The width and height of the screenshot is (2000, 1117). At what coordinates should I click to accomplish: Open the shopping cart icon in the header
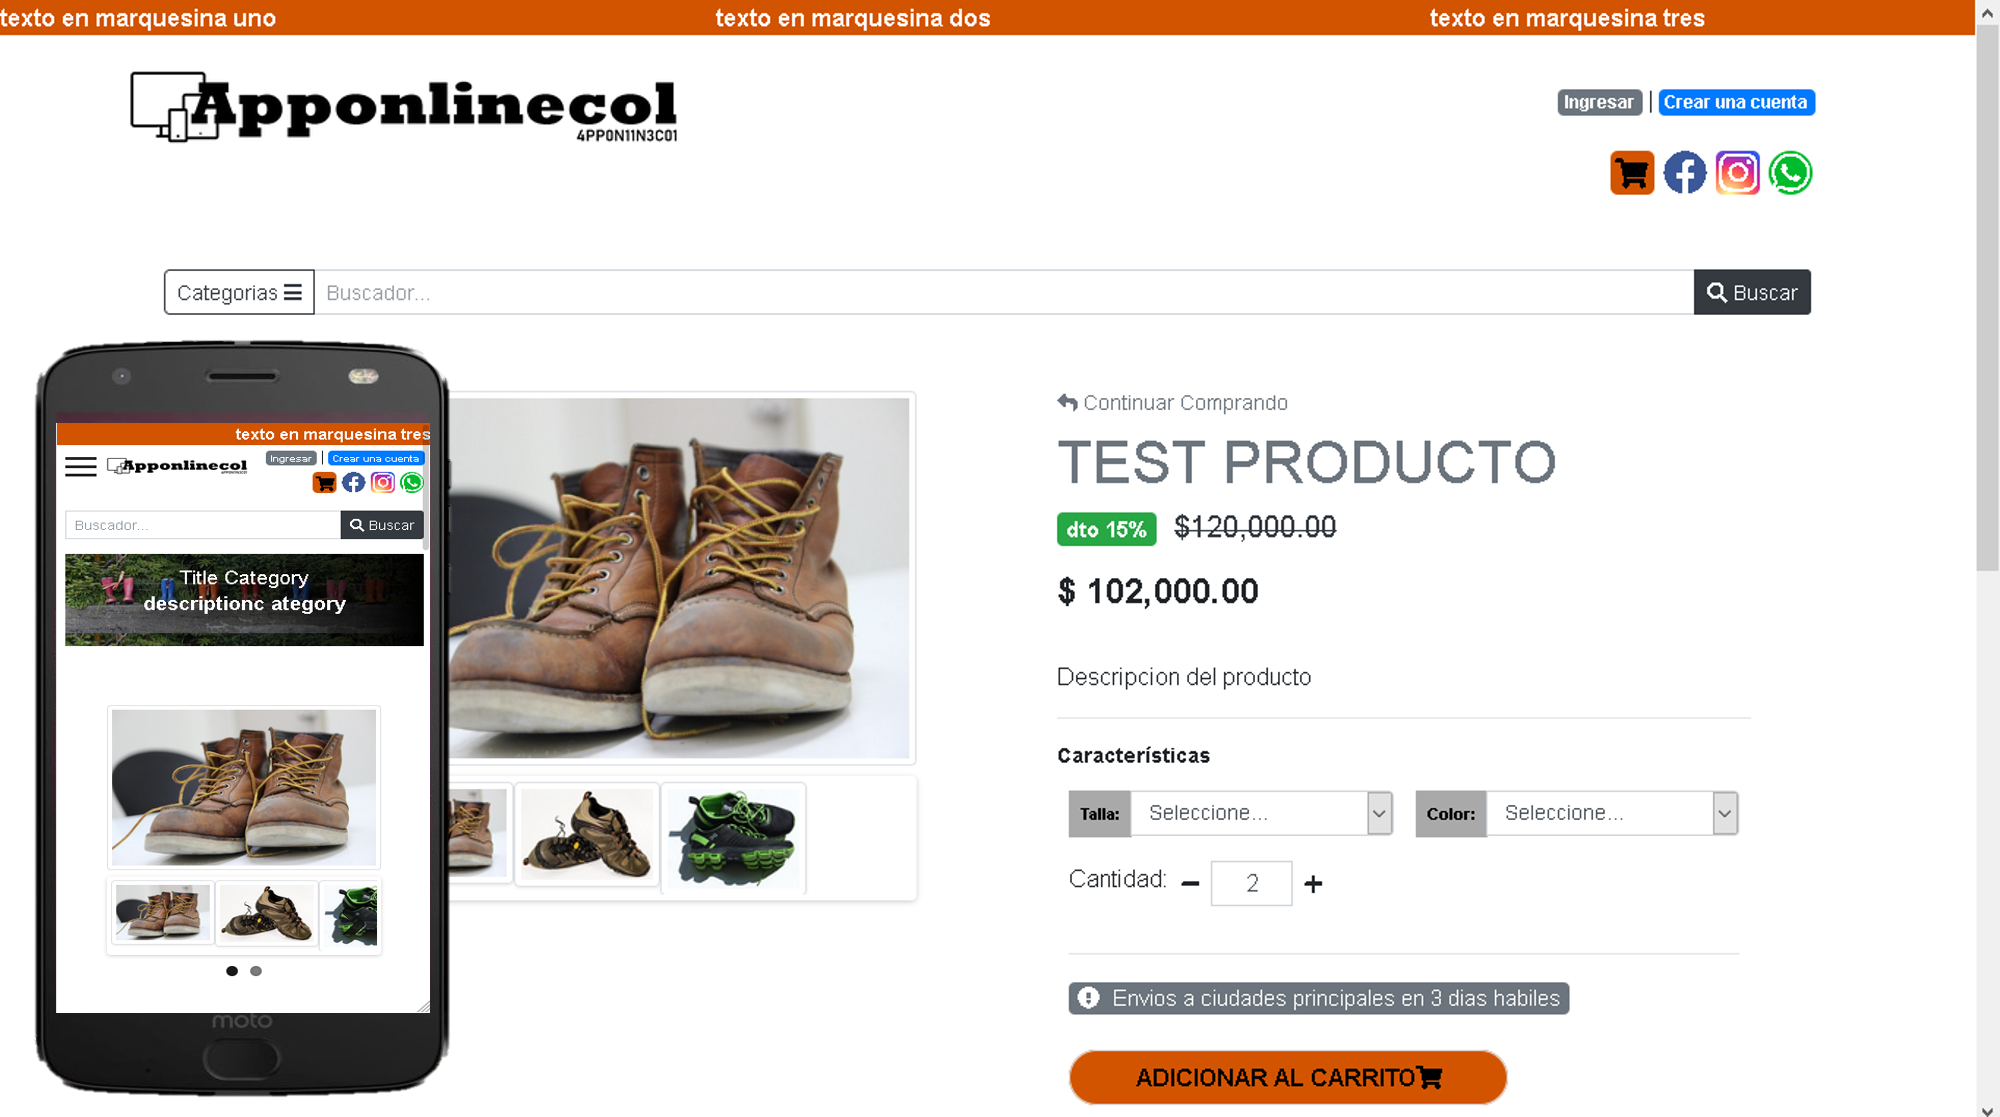pyautogui.click(x=1632, y=173)
